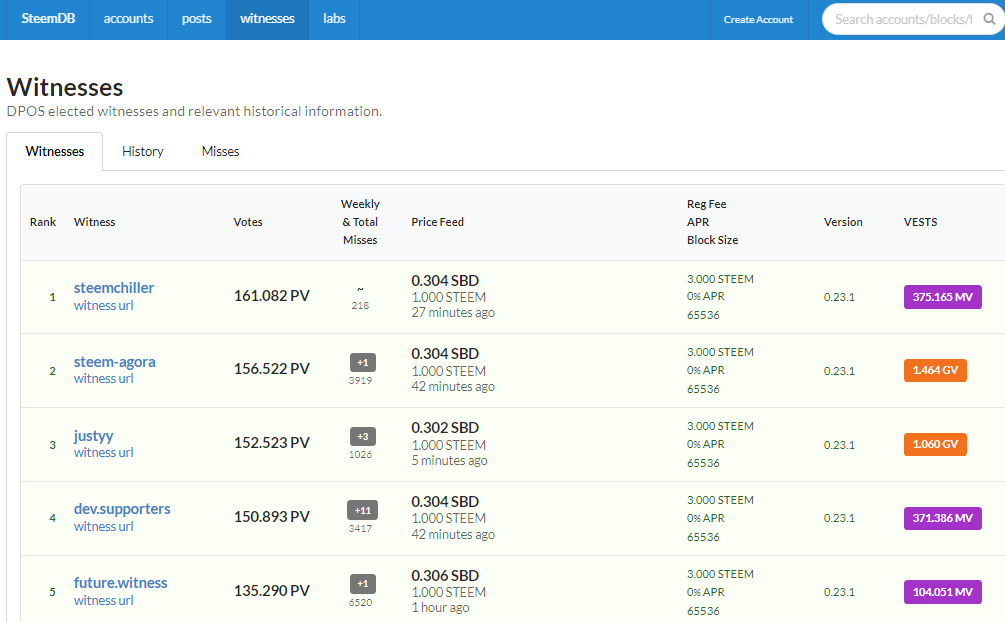Open witness url under justyy

pyautogui.click(x=103, y=453)
